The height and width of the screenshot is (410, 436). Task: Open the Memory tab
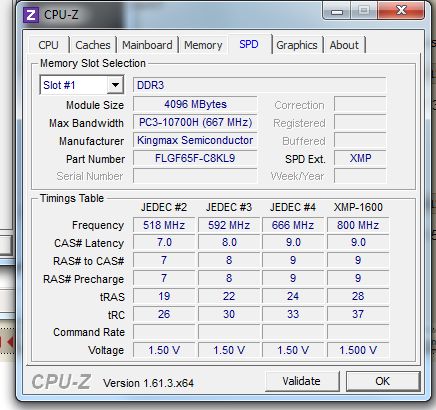tap(203, 45)
